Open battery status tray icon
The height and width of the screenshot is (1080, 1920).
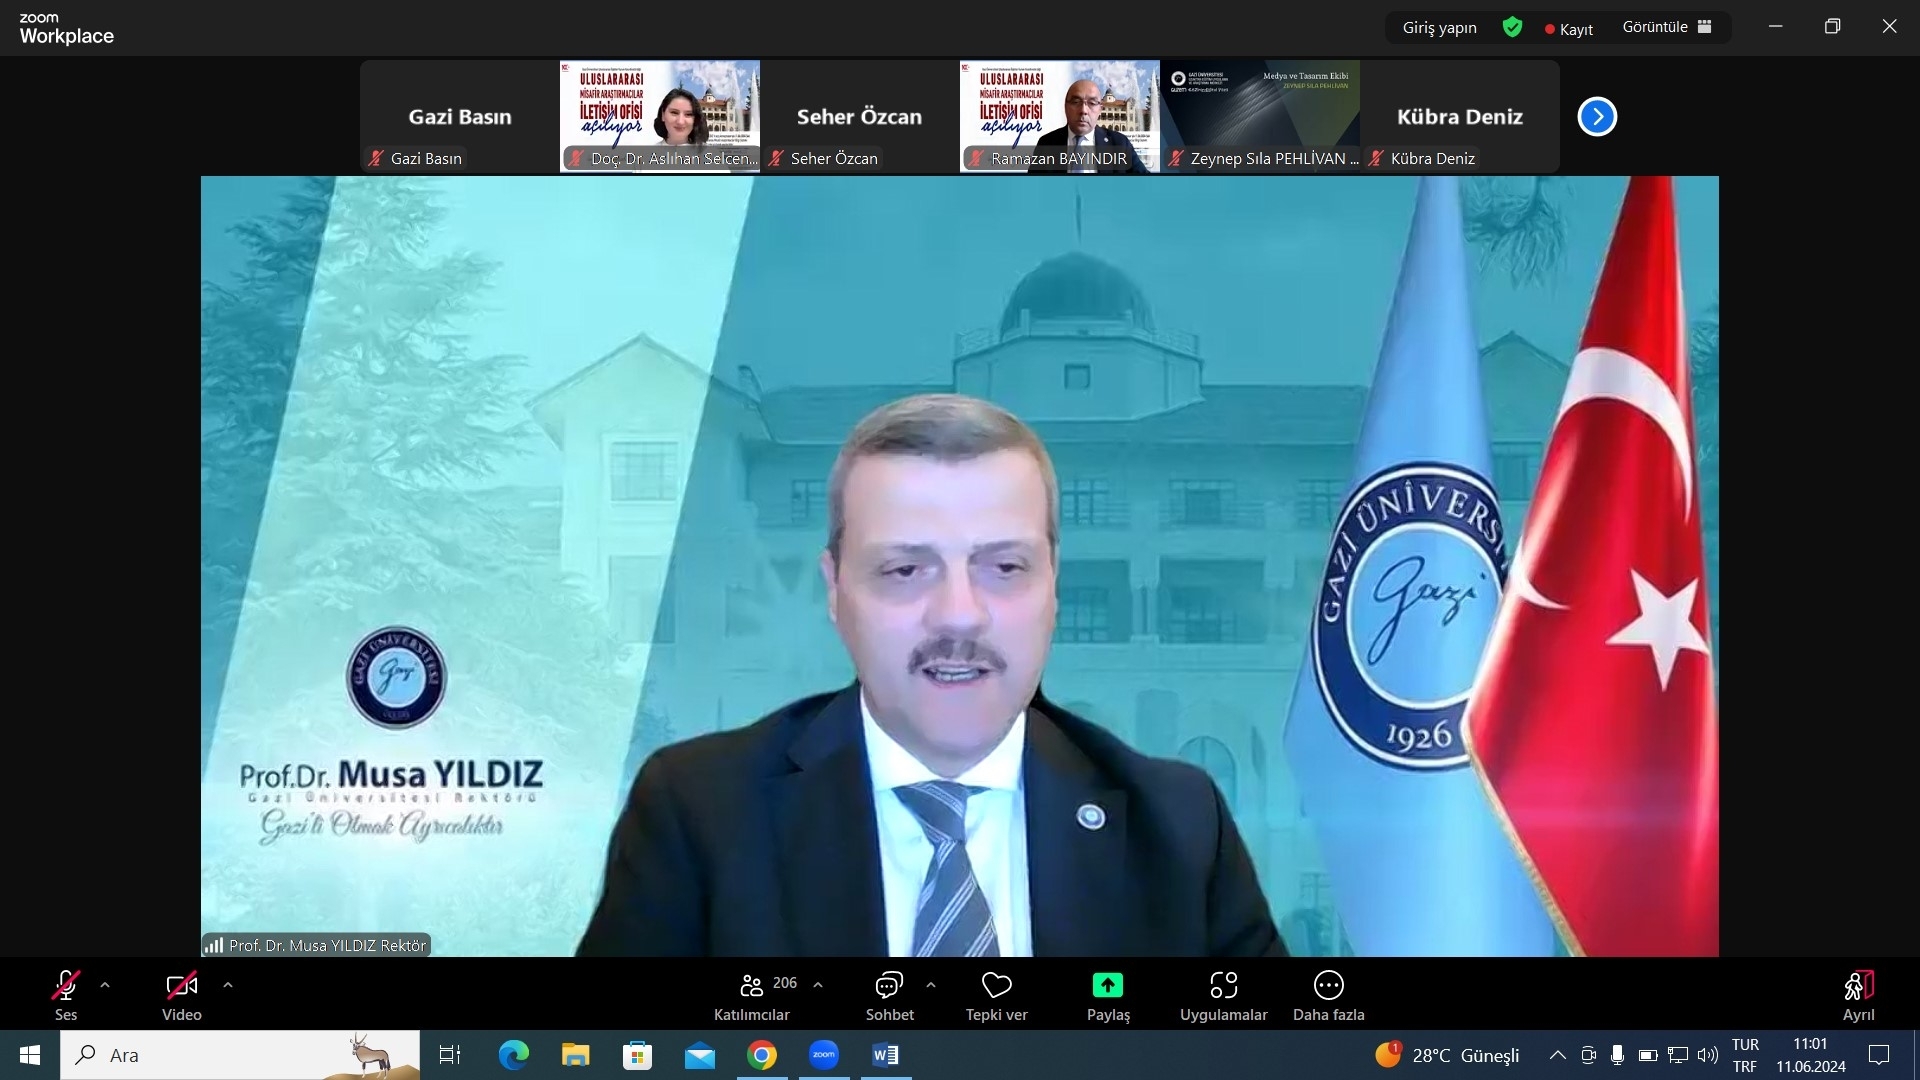1648,1055
